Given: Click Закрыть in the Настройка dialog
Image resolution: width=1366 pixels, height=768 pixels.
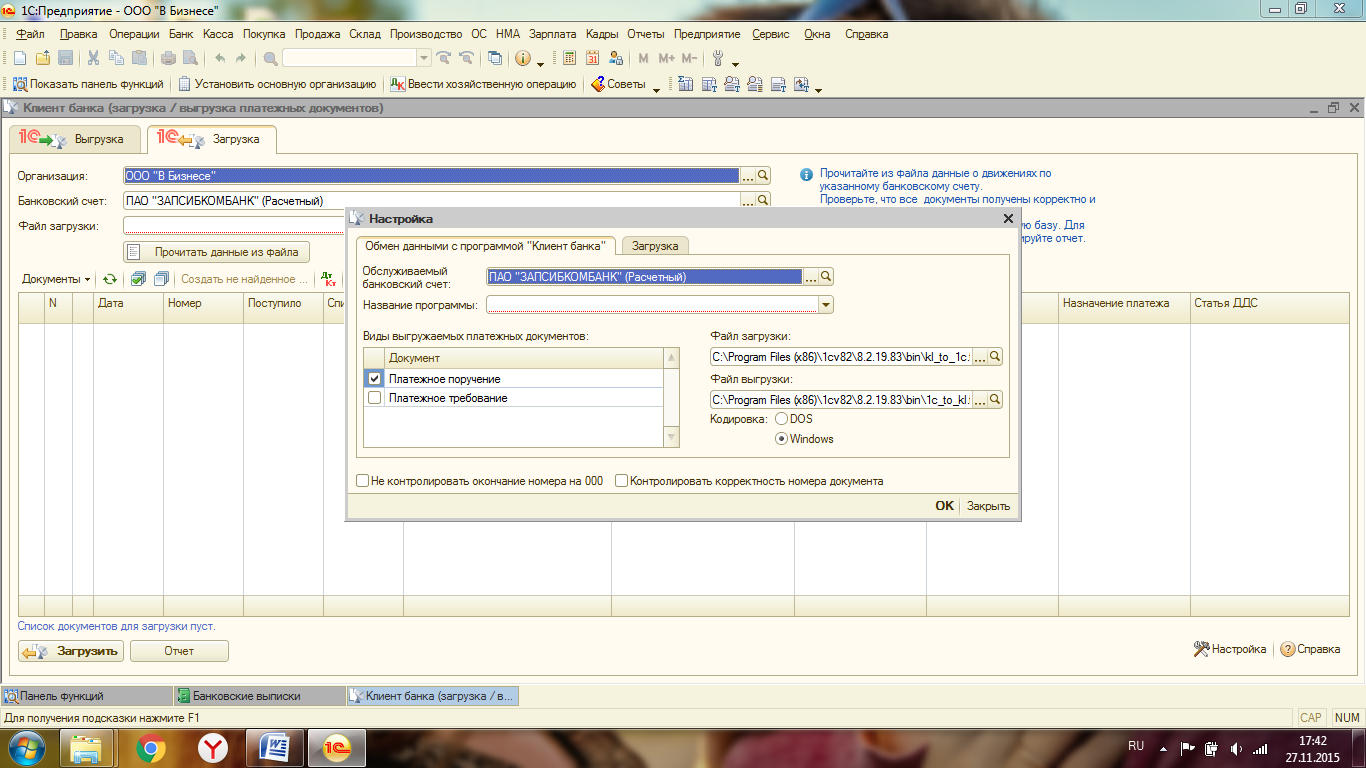Looking at the screenshot, I should coord(989,506).
